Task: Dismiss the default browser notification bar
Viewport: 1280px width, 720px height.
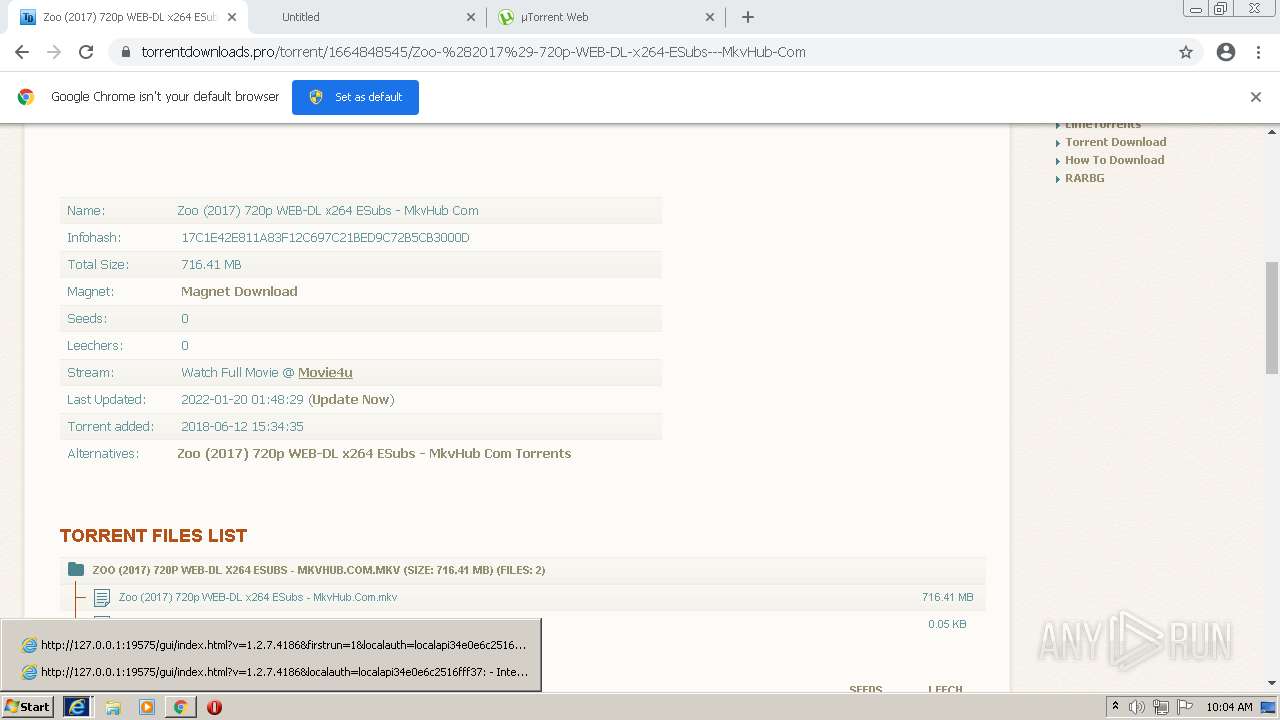Action: 1256,97
